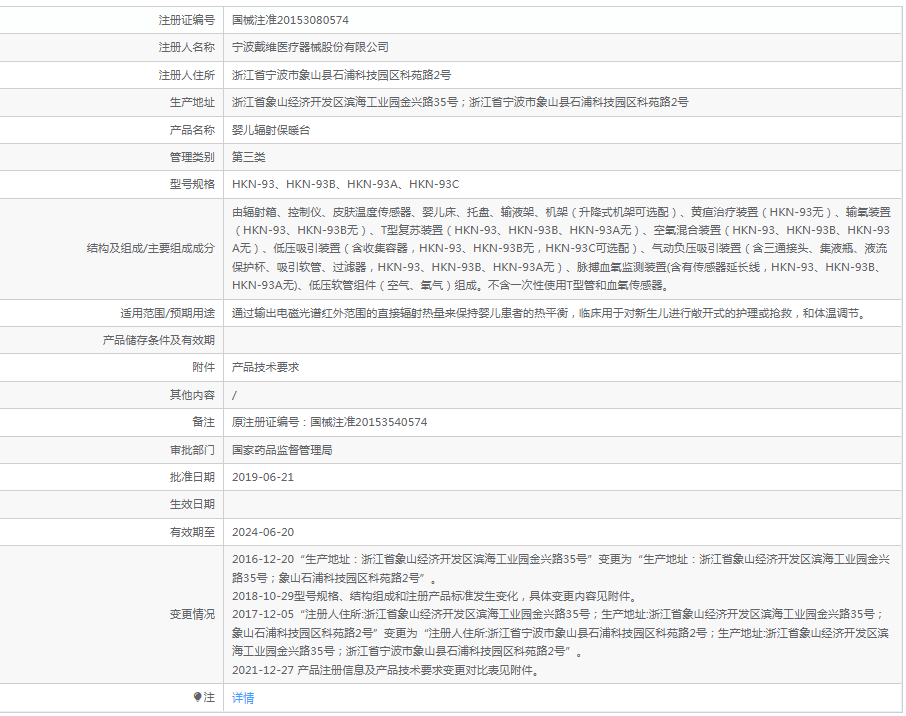Select the change entry dated 2018-10-29
Image resolution: width=906 pixels, height=716 pixels.
[x=434, y=596]
